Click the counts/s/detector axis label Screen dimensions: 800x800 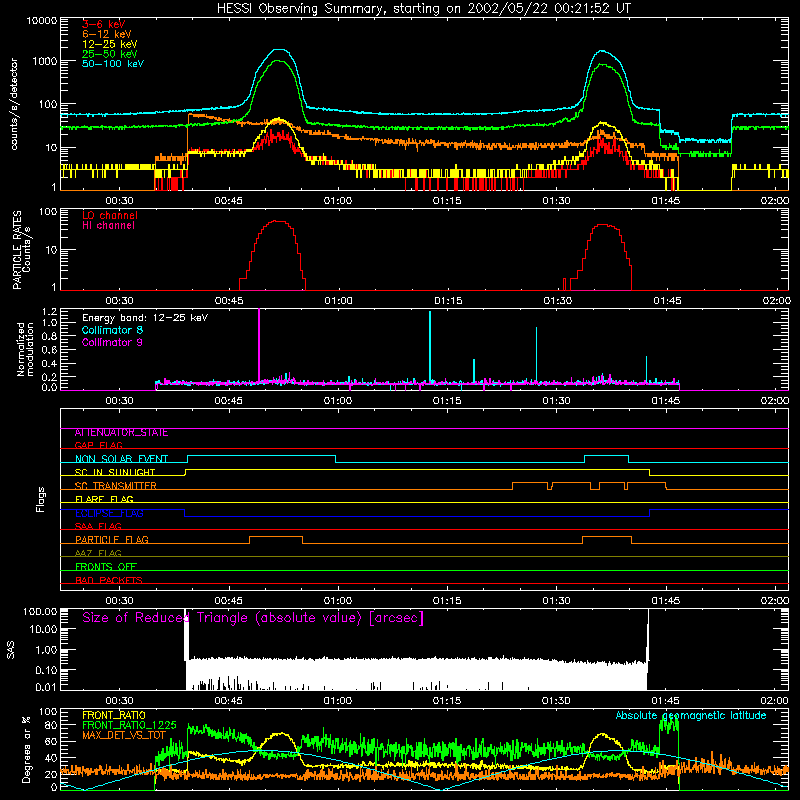14,104
